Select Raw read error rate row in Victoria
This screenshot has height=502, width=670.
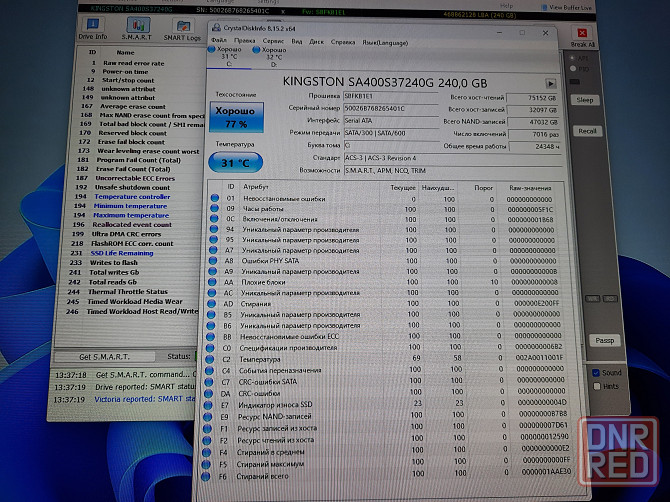point(133,63)
